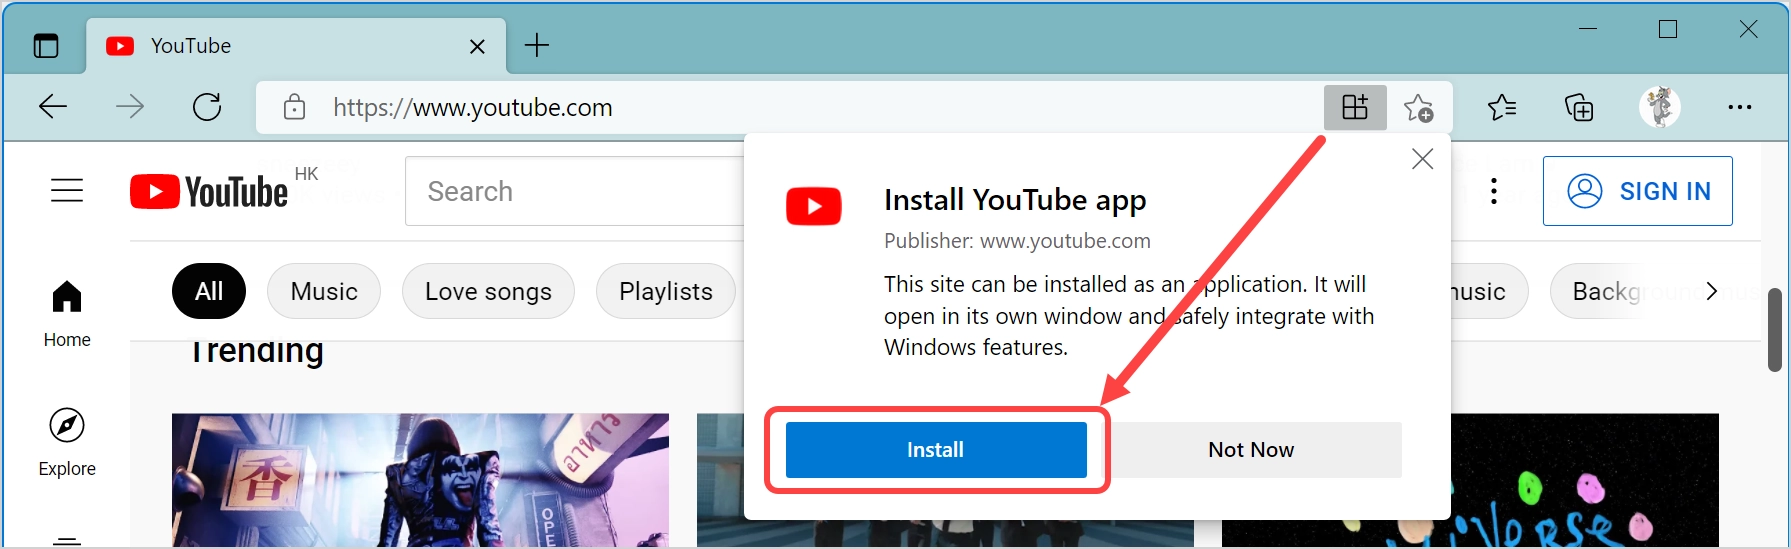This screenshot has height=549, width=1791.
Task: Click the Not Now button
Action: click(x=1251, y=450)
